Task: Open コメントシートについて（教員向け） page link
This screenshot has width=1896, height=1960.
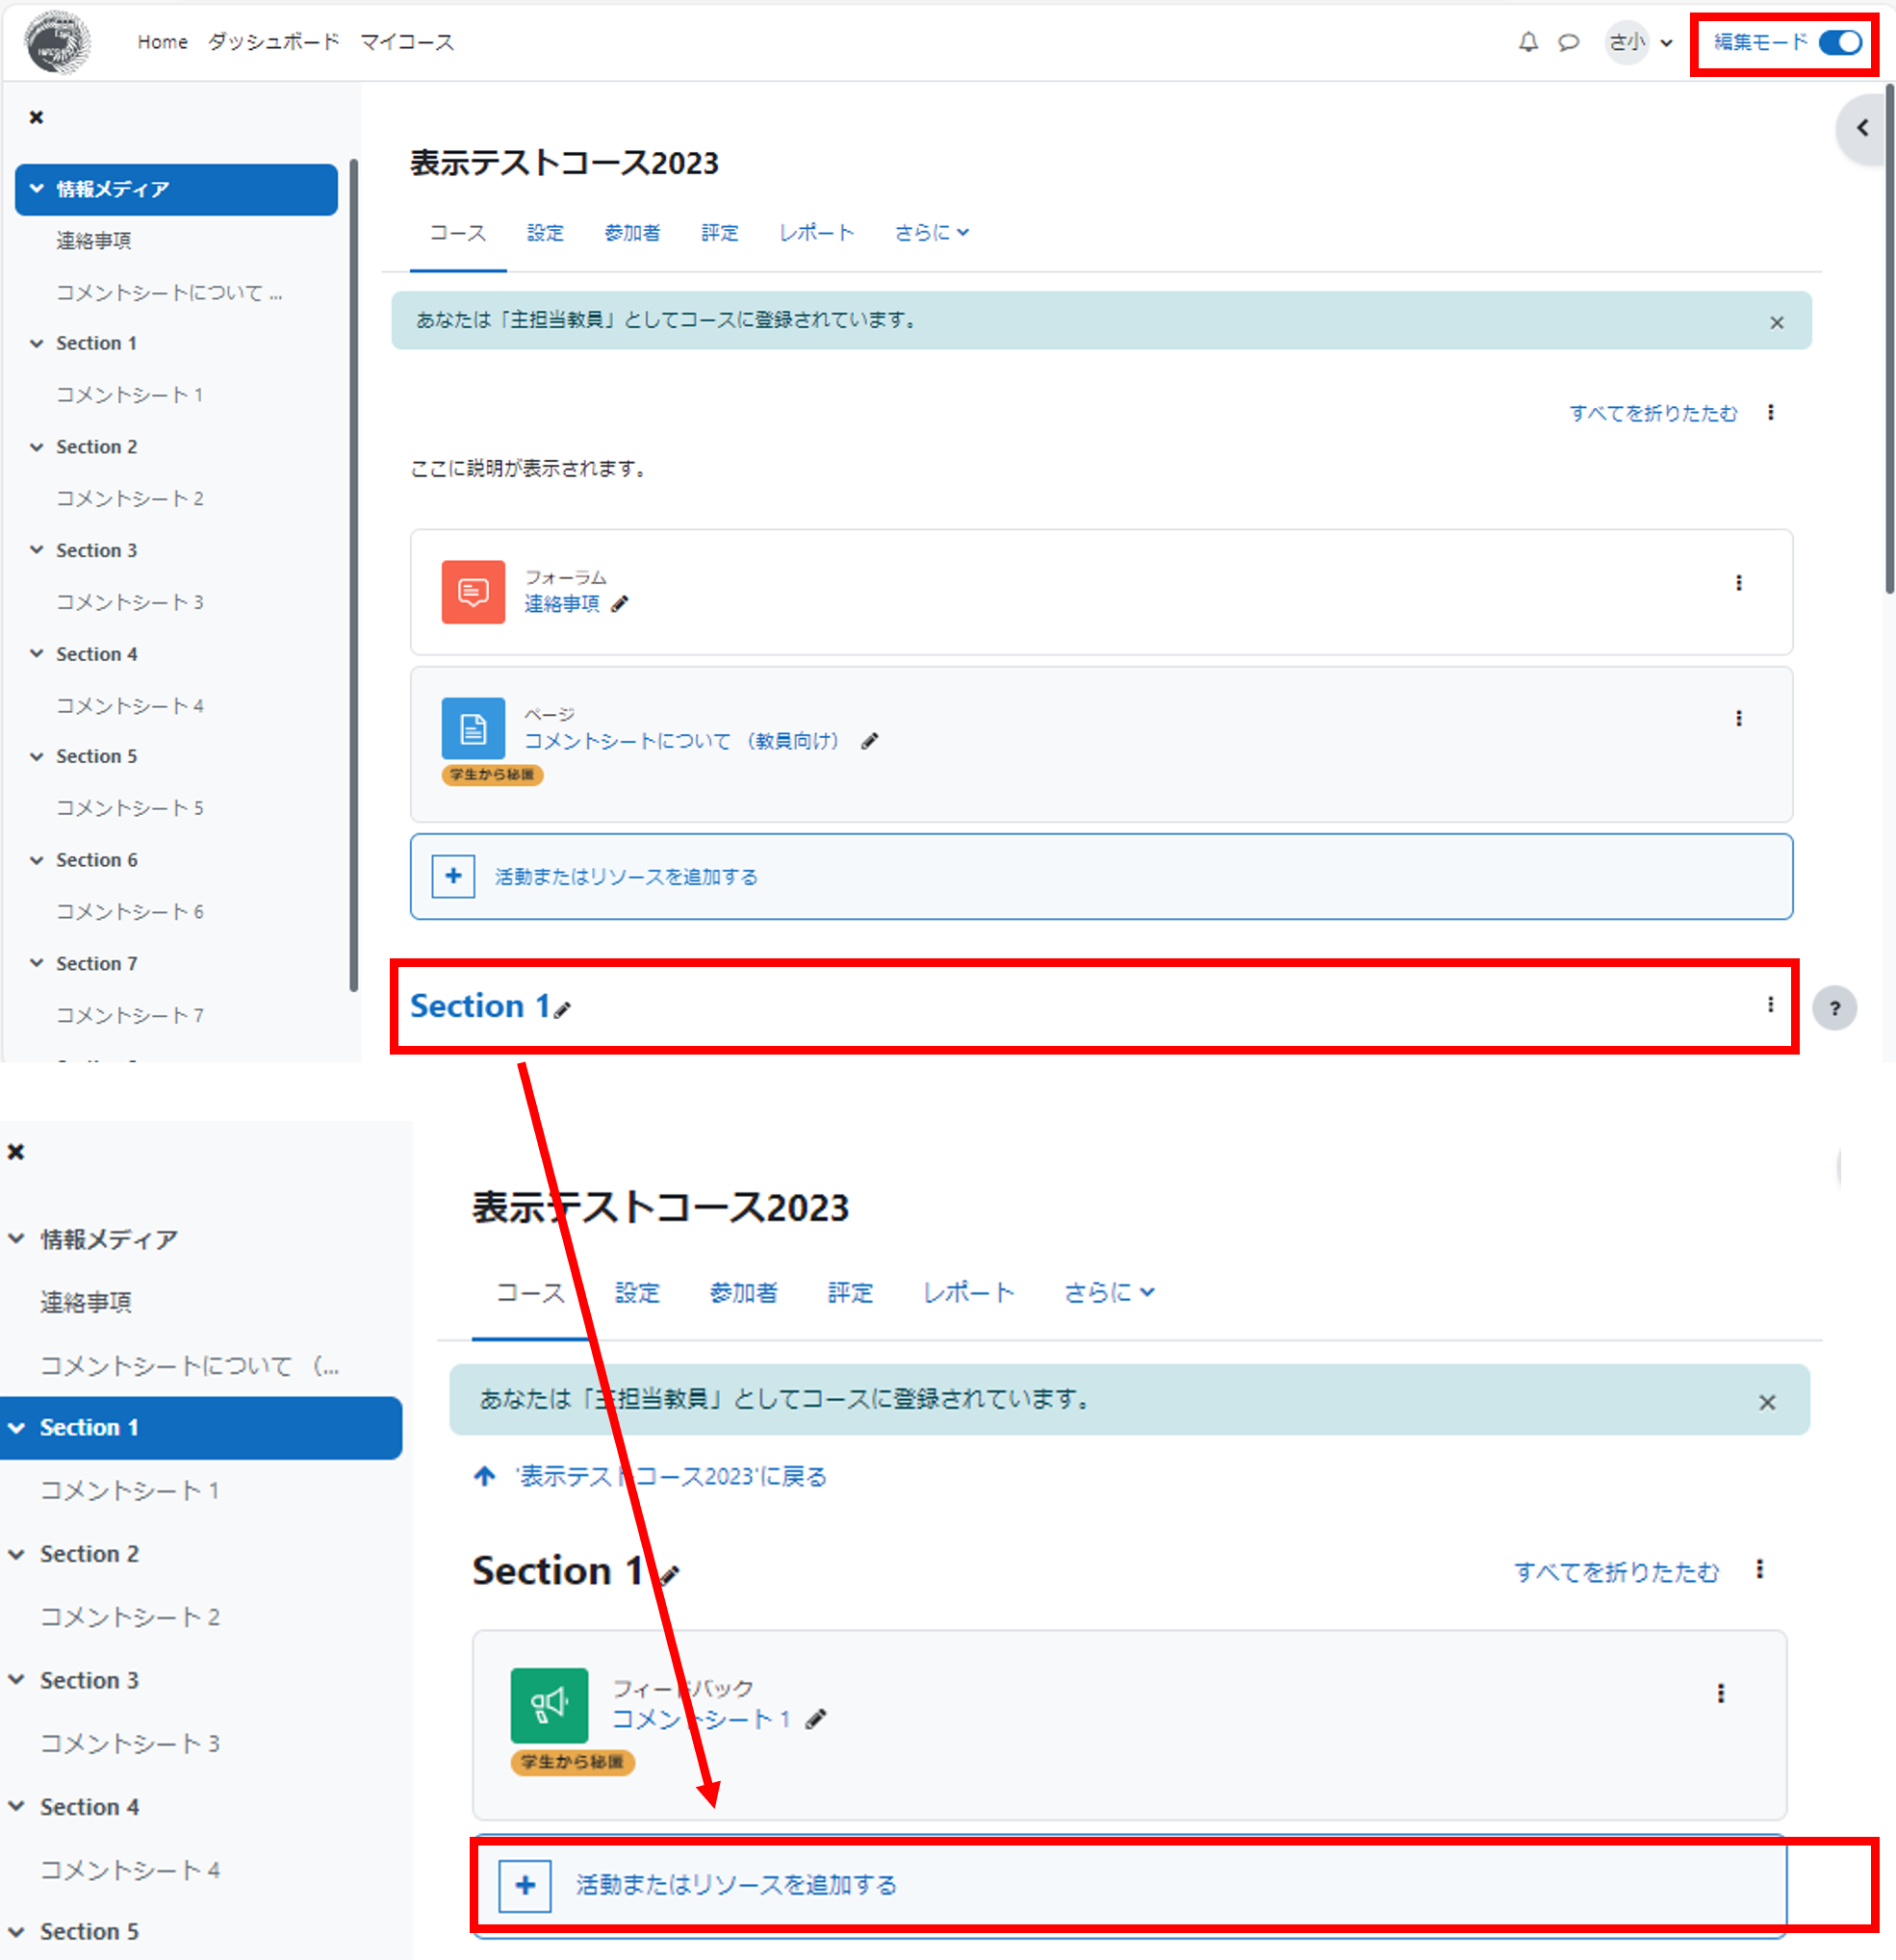Action: pos(682,741)
